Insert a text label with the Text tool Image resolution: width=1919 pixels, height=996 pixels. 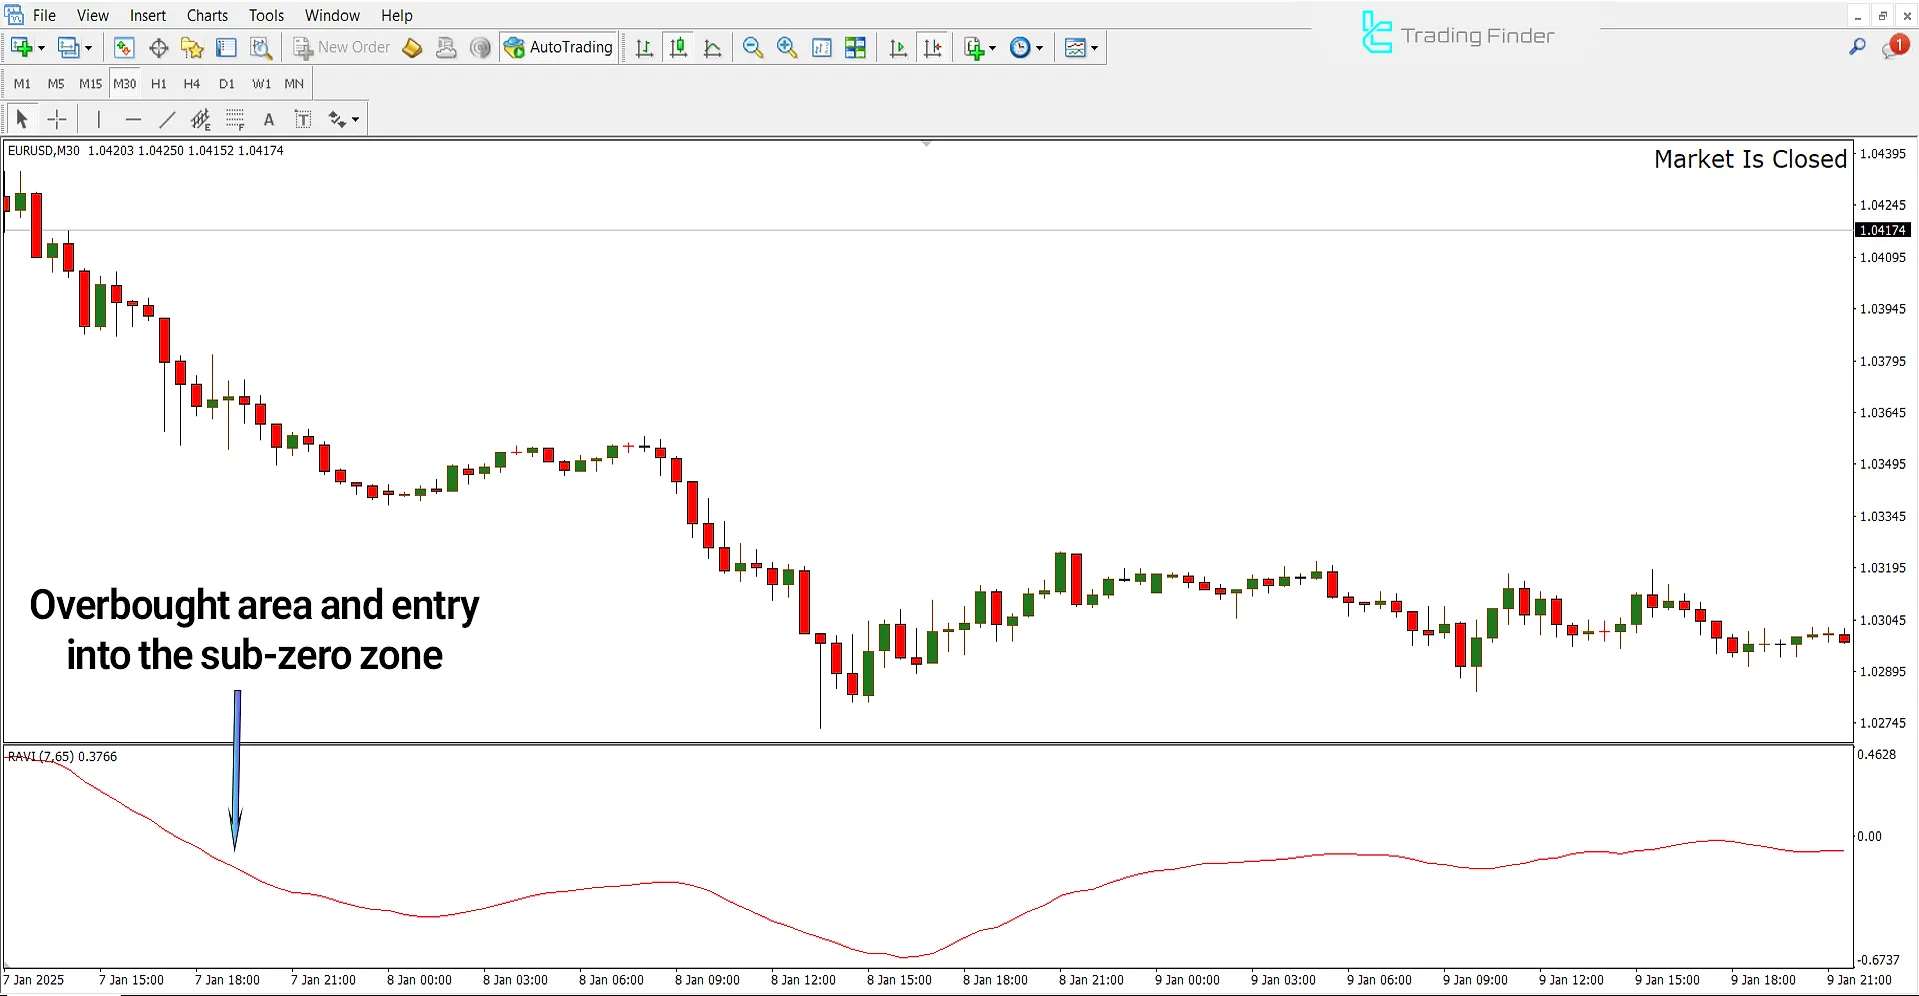click(303, 119)
